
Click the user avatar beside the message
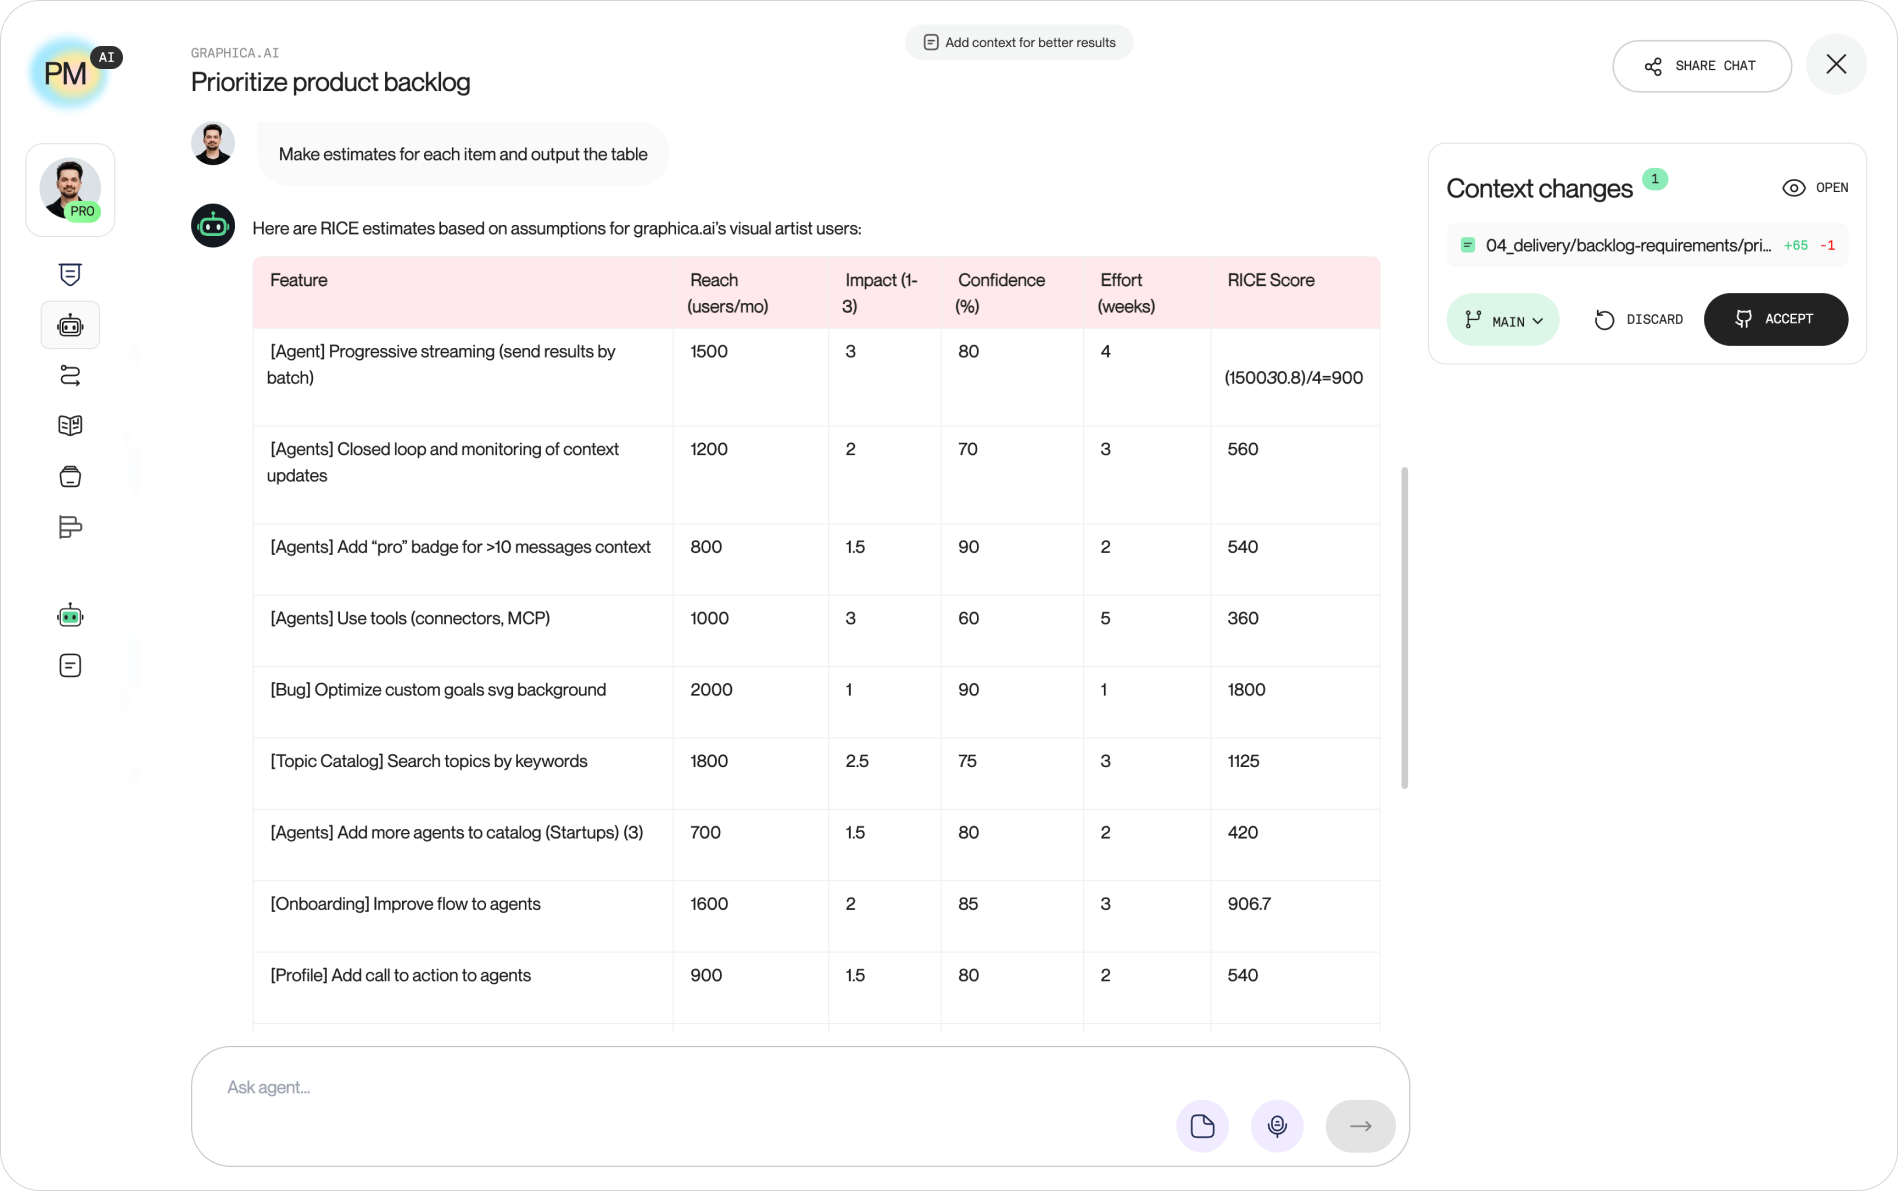pyautogui.click(x=213, y=144)
